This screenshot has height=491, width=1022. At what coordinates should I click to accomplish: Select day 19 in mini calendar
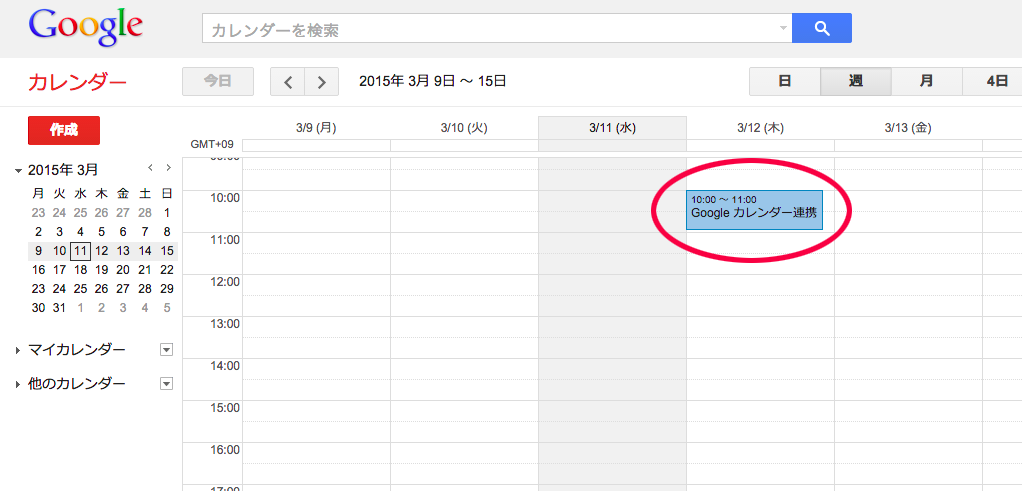[102, 270]
